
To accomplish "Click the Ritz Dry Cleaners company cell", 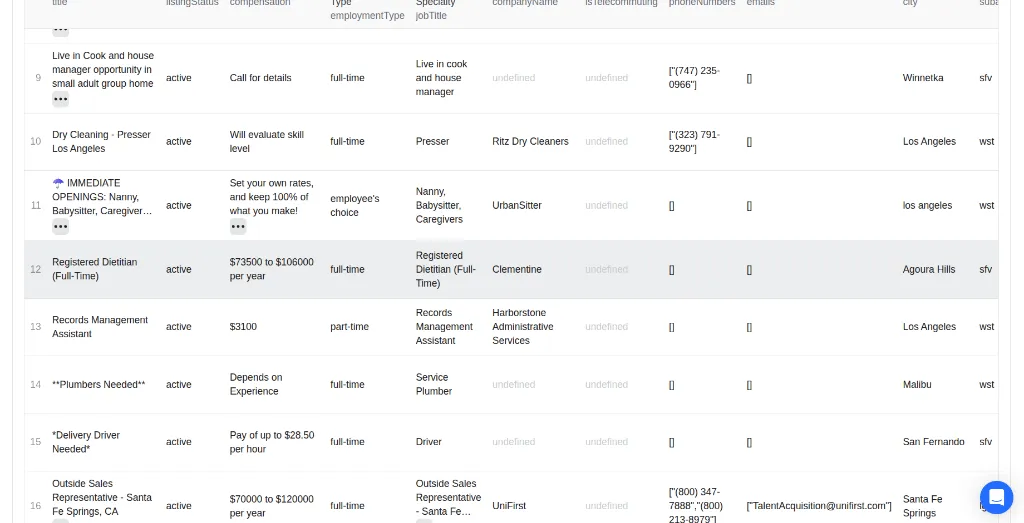I will (x=530, y=142).
